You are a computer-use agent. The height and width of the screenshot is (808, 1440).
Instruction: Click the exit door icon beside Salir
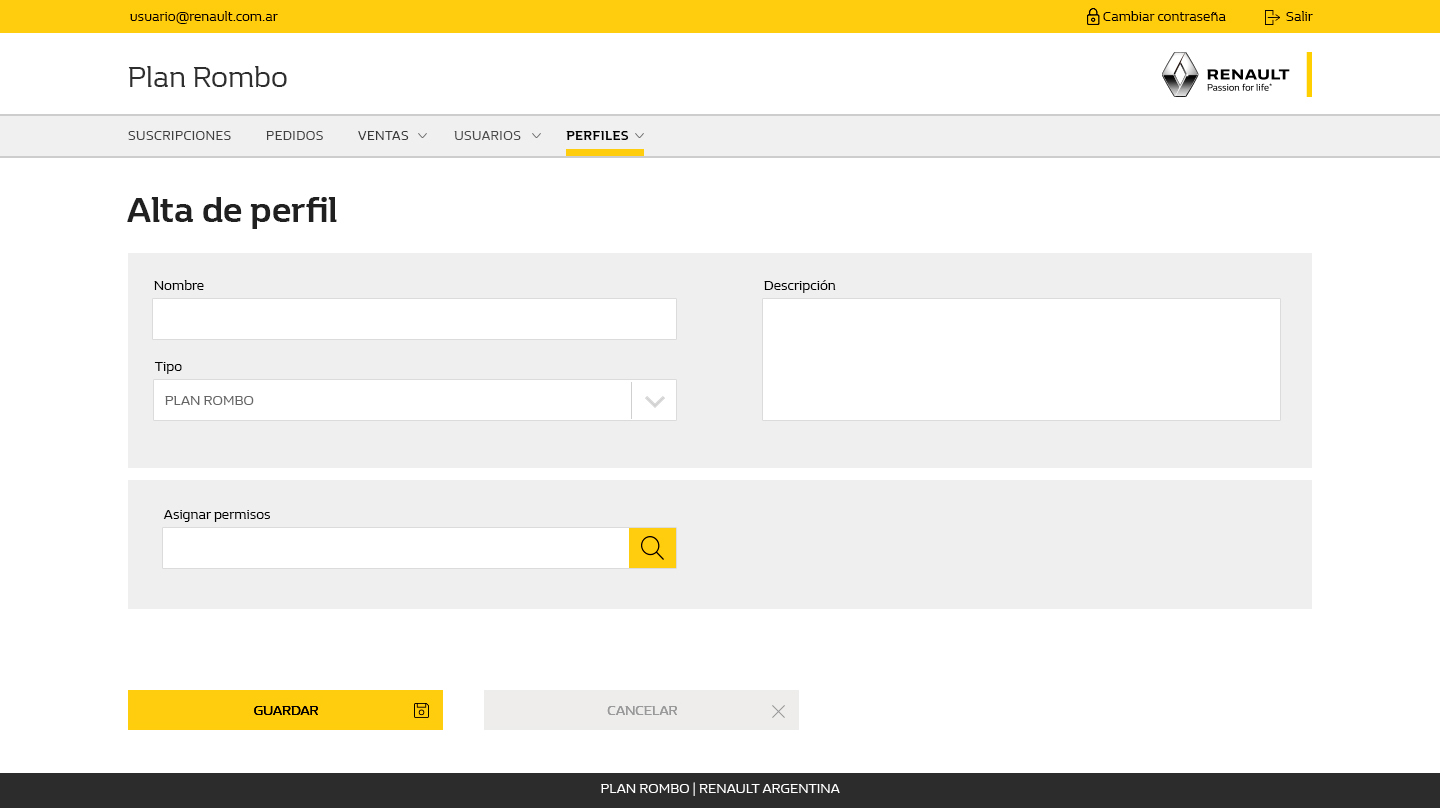[1272, 17]
